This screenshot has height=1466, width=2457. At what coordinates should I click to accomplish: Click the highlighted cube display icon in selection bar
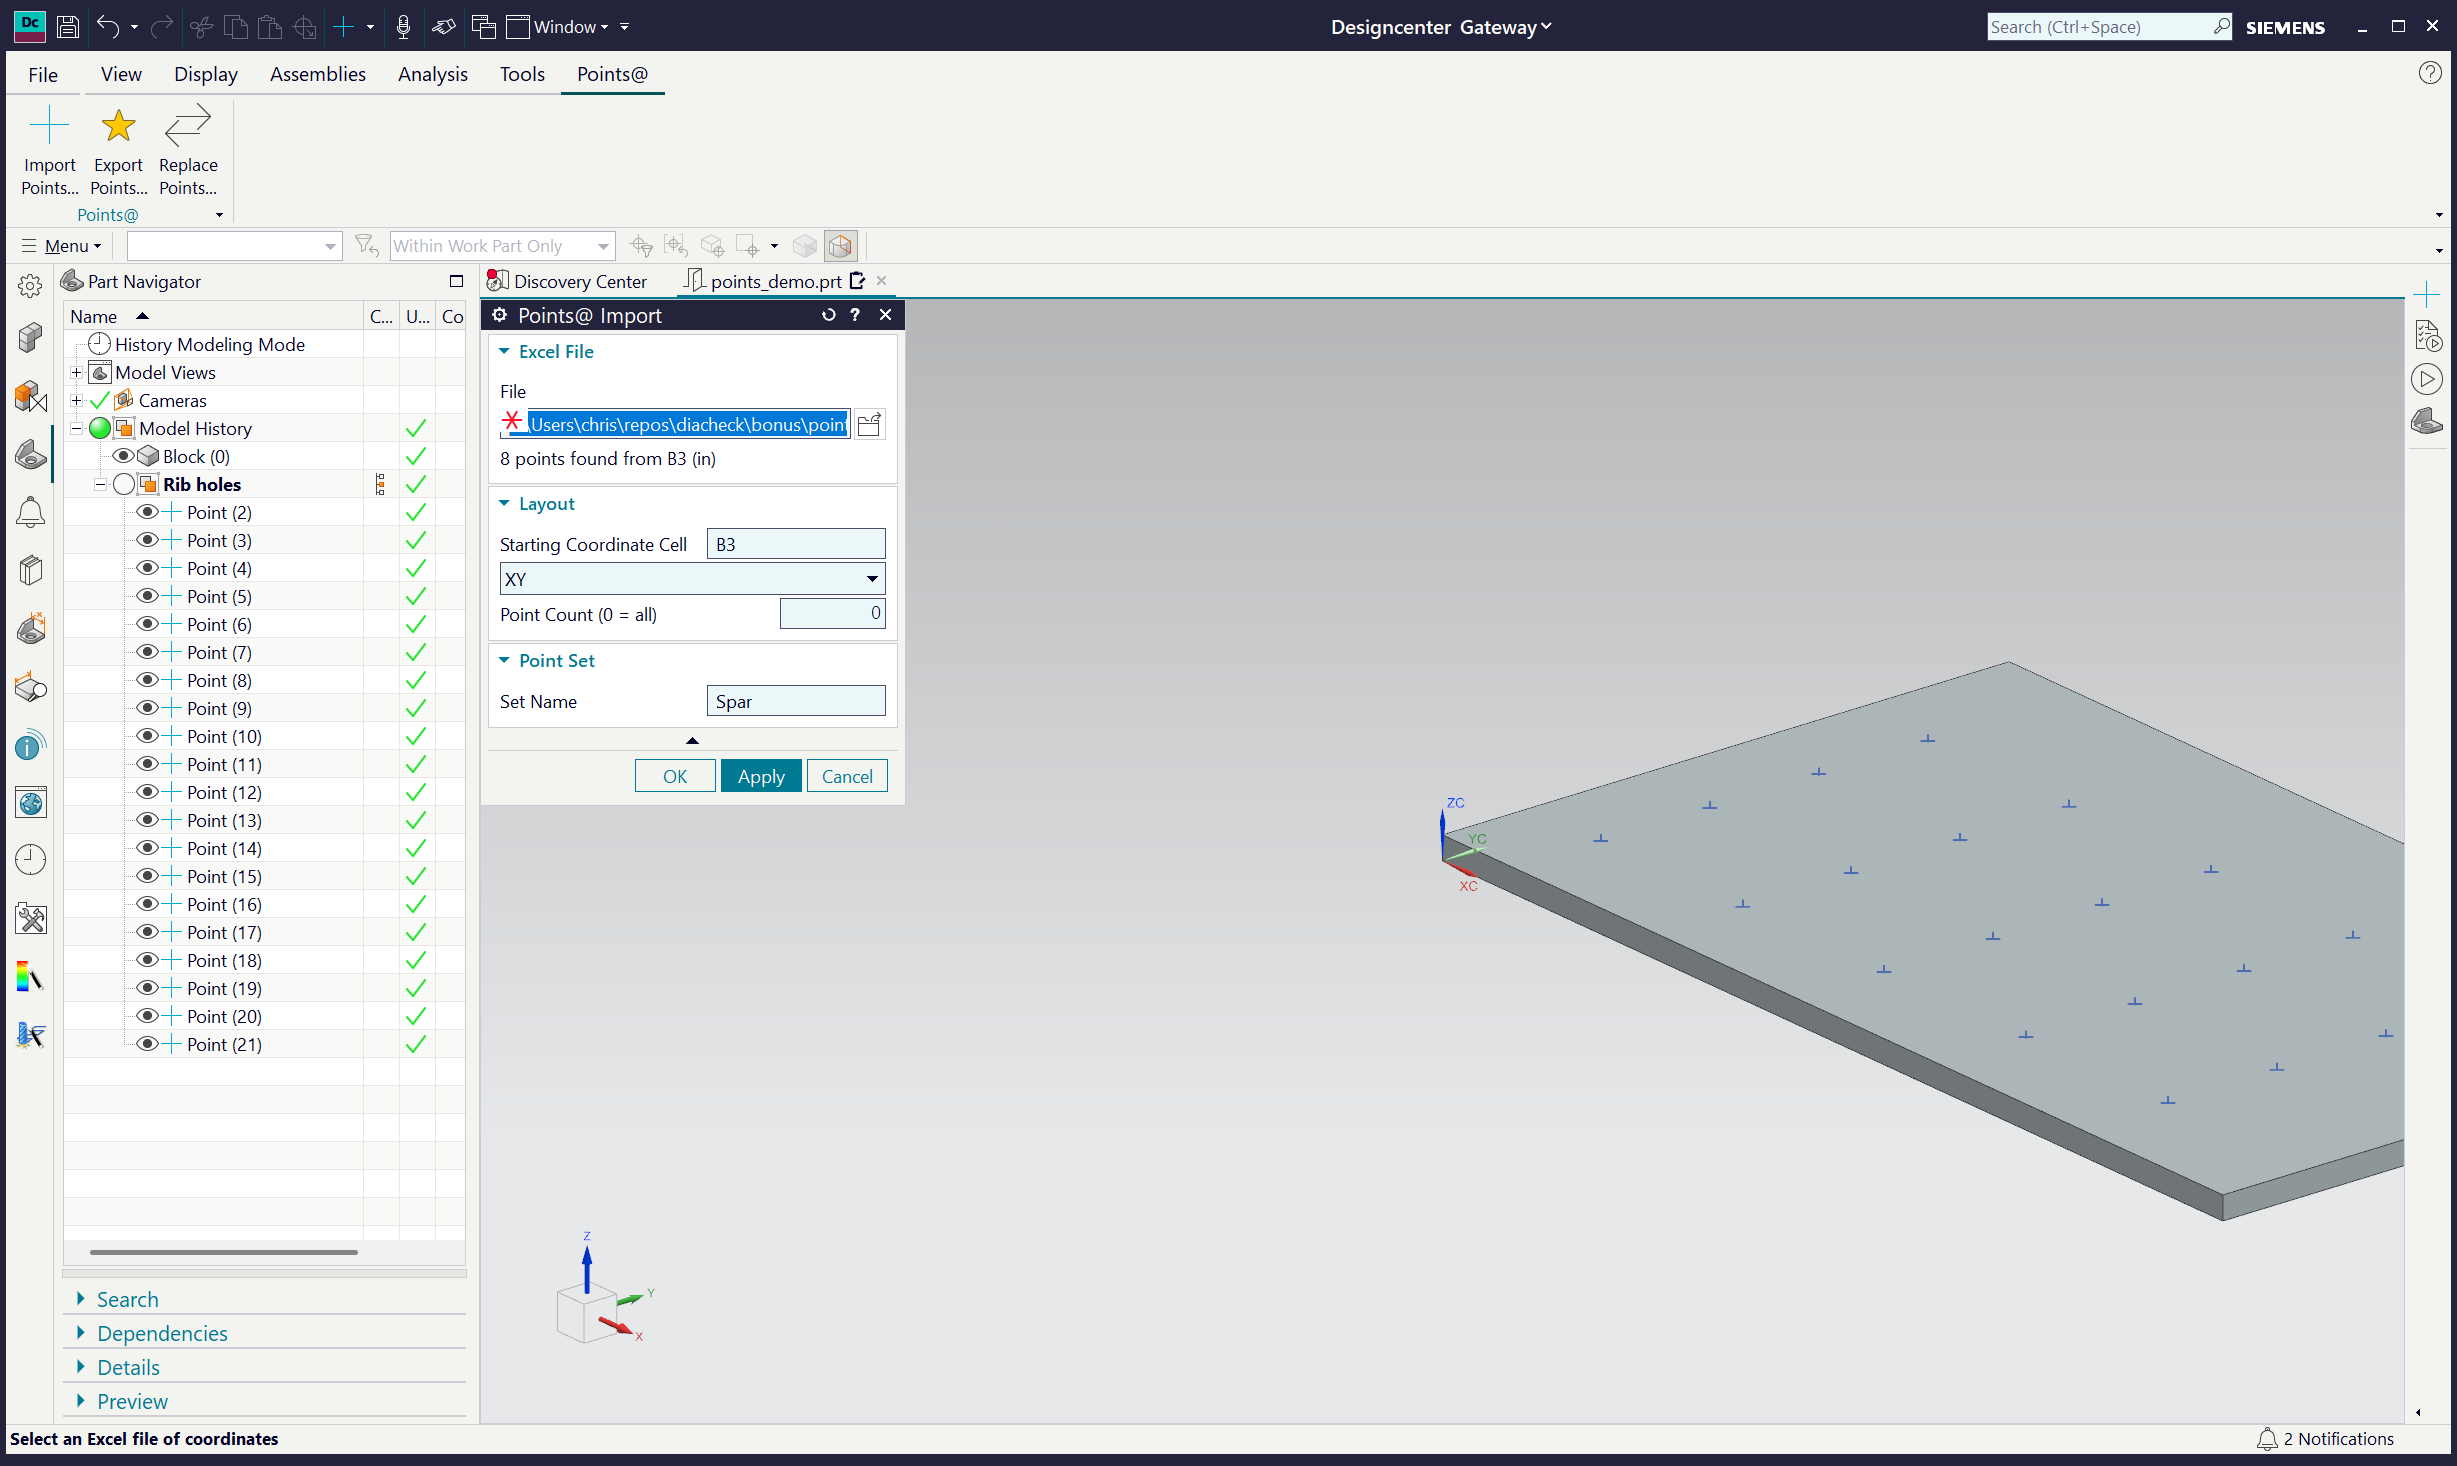coord(841,245)
